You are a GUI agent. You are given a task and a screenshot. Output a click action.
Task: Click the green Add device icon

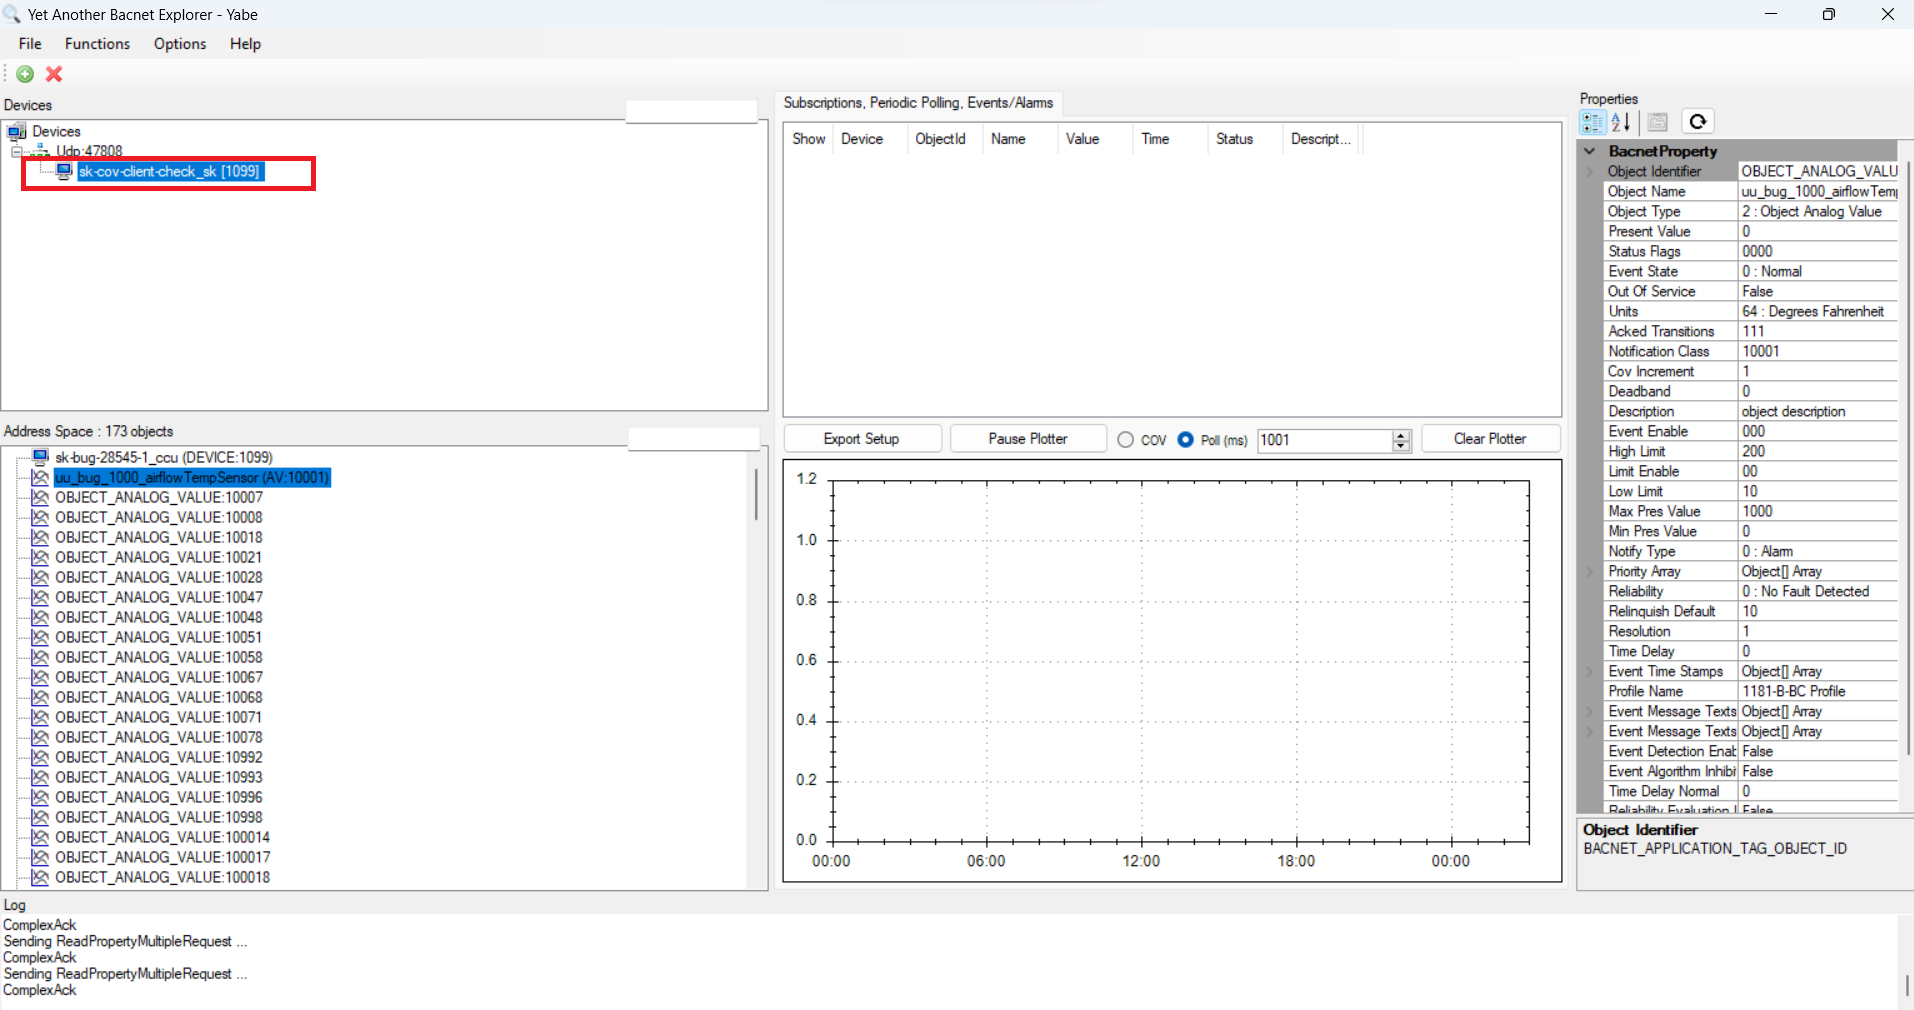click(26, 74)
